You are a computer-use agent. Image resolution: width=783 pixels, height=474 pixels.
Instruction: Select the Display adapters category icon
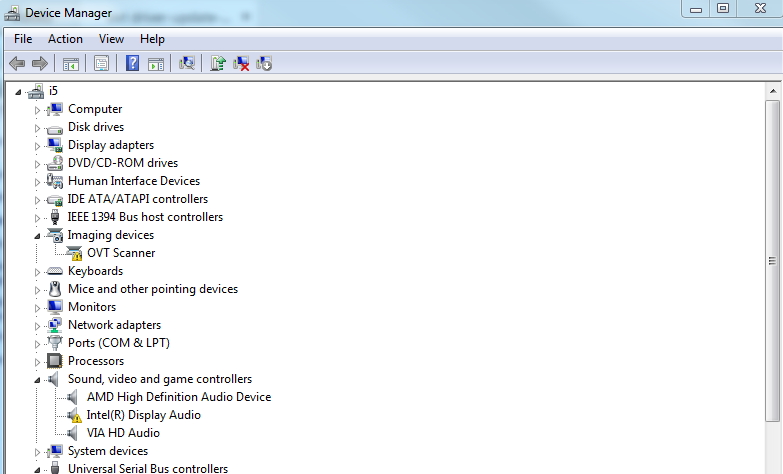(x=54, y=145)
